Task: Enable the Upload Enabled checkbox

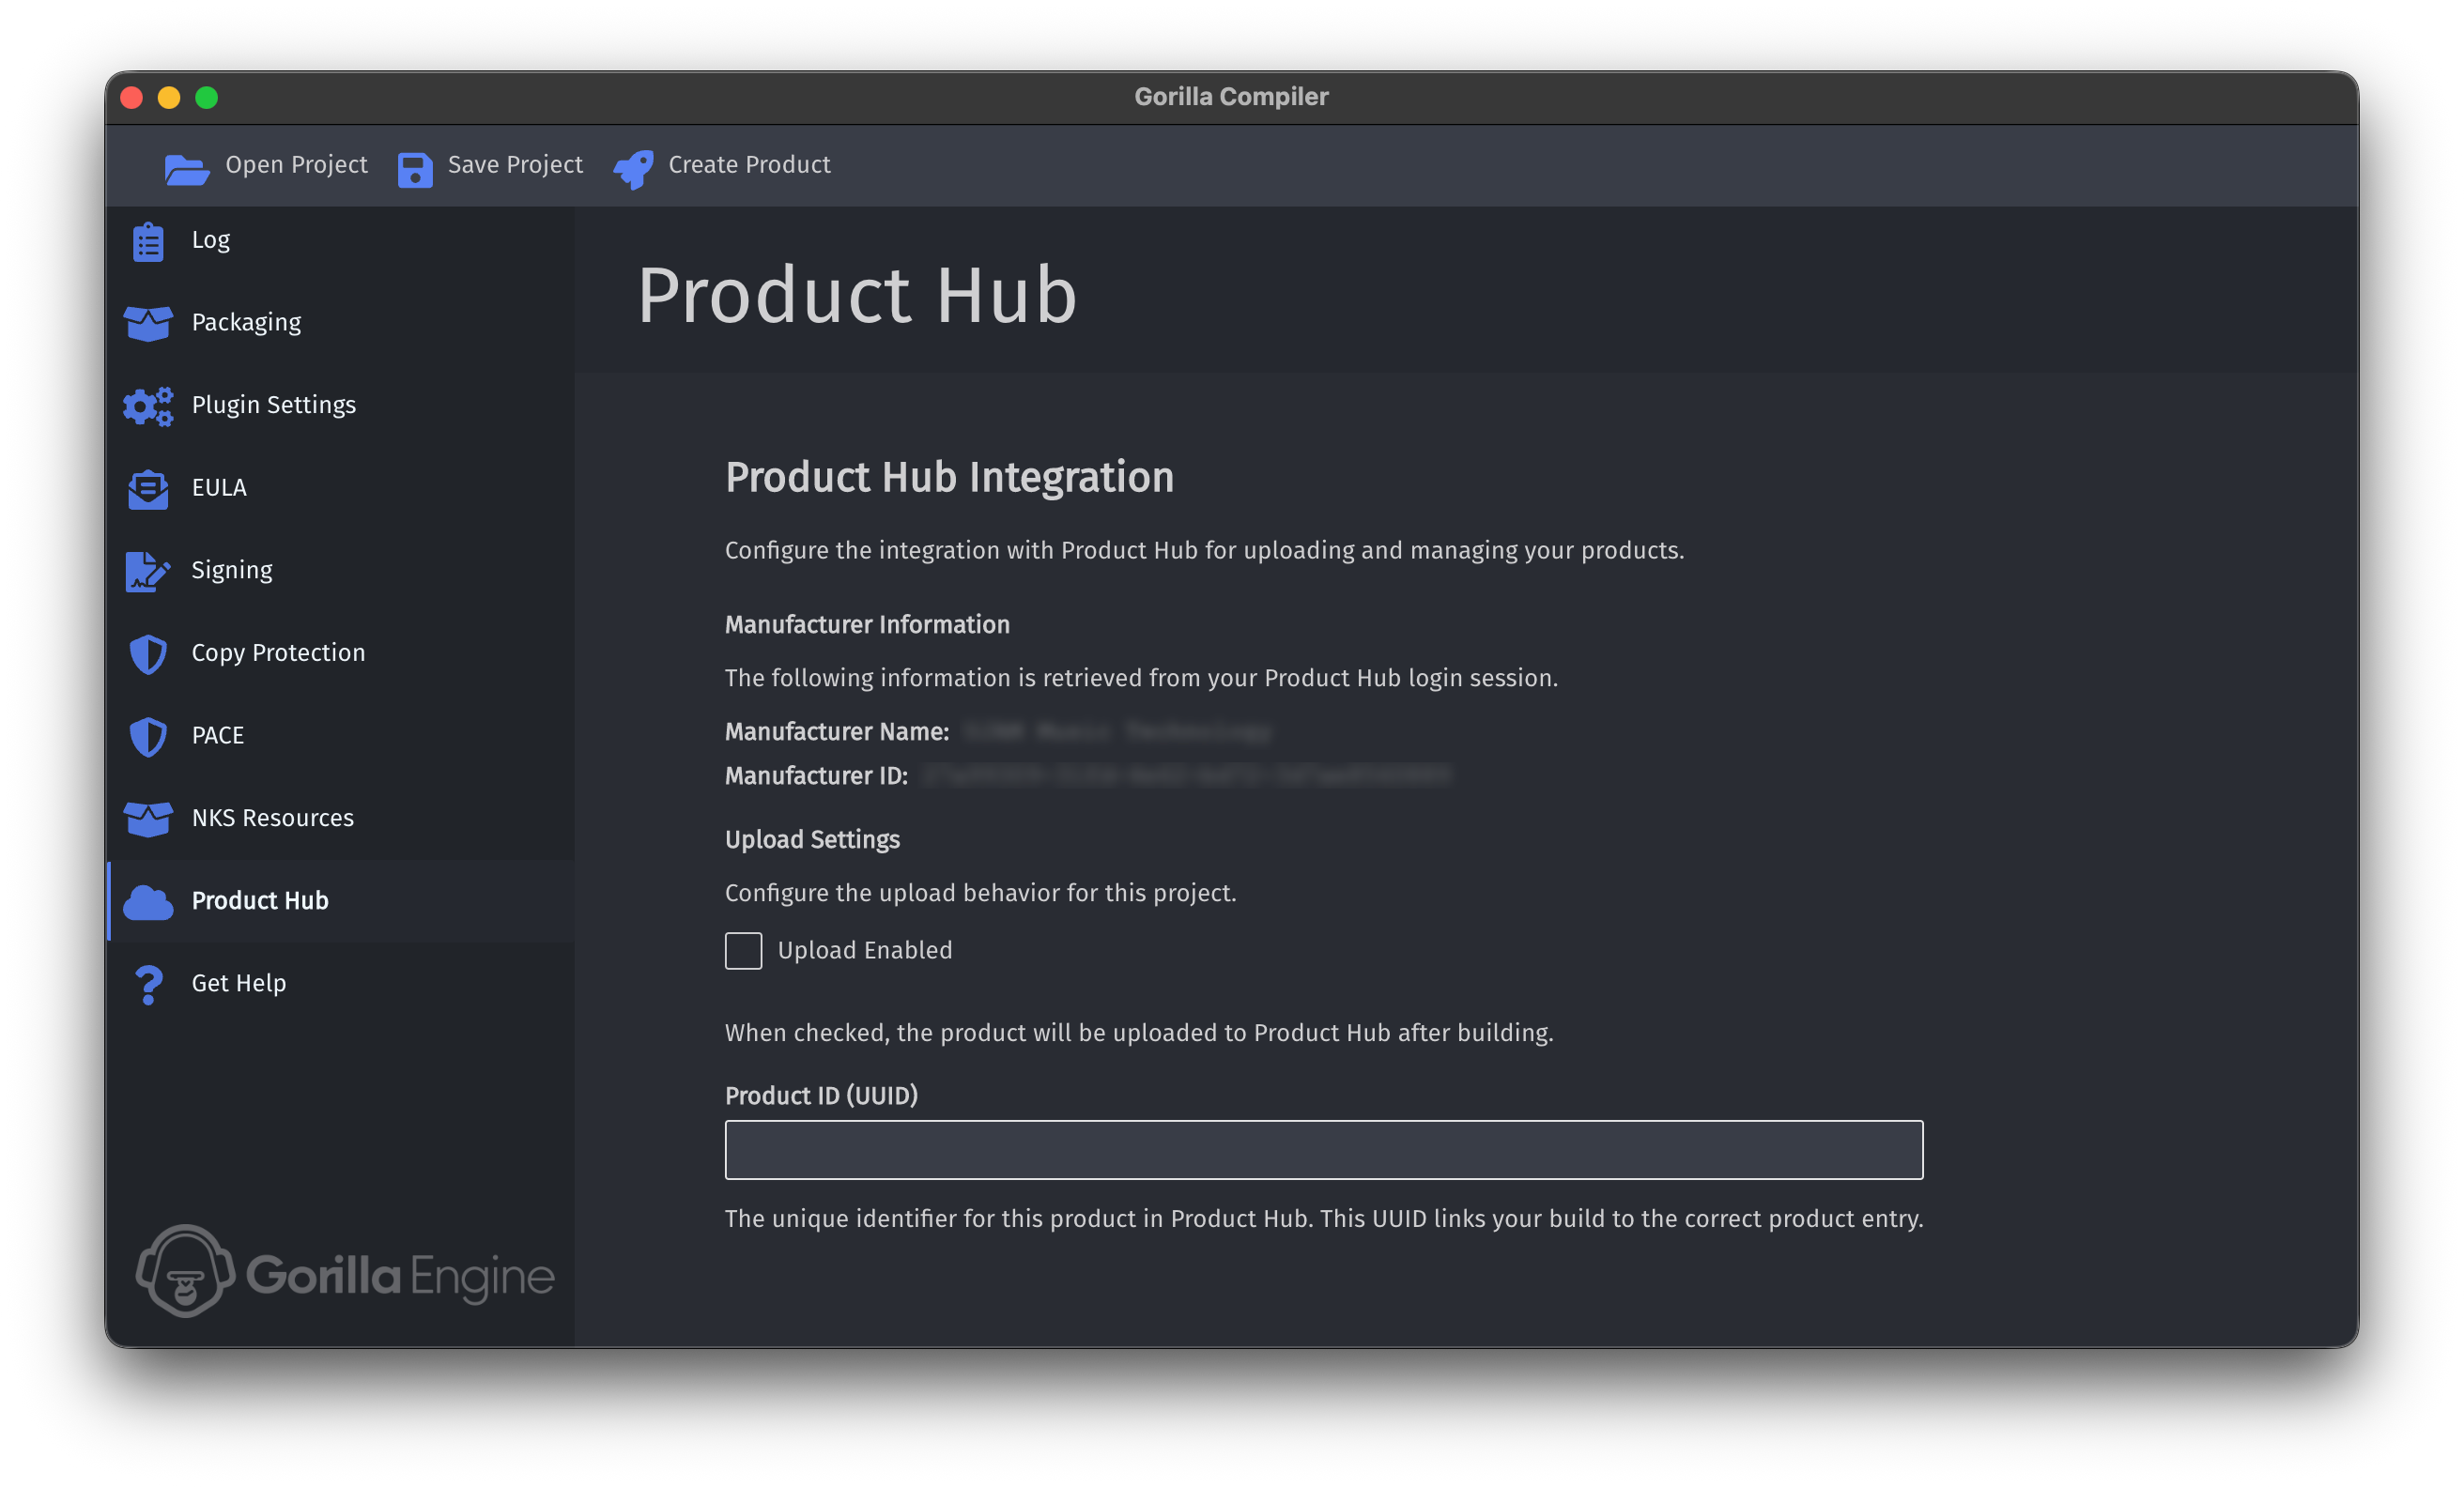Action: 743,950
